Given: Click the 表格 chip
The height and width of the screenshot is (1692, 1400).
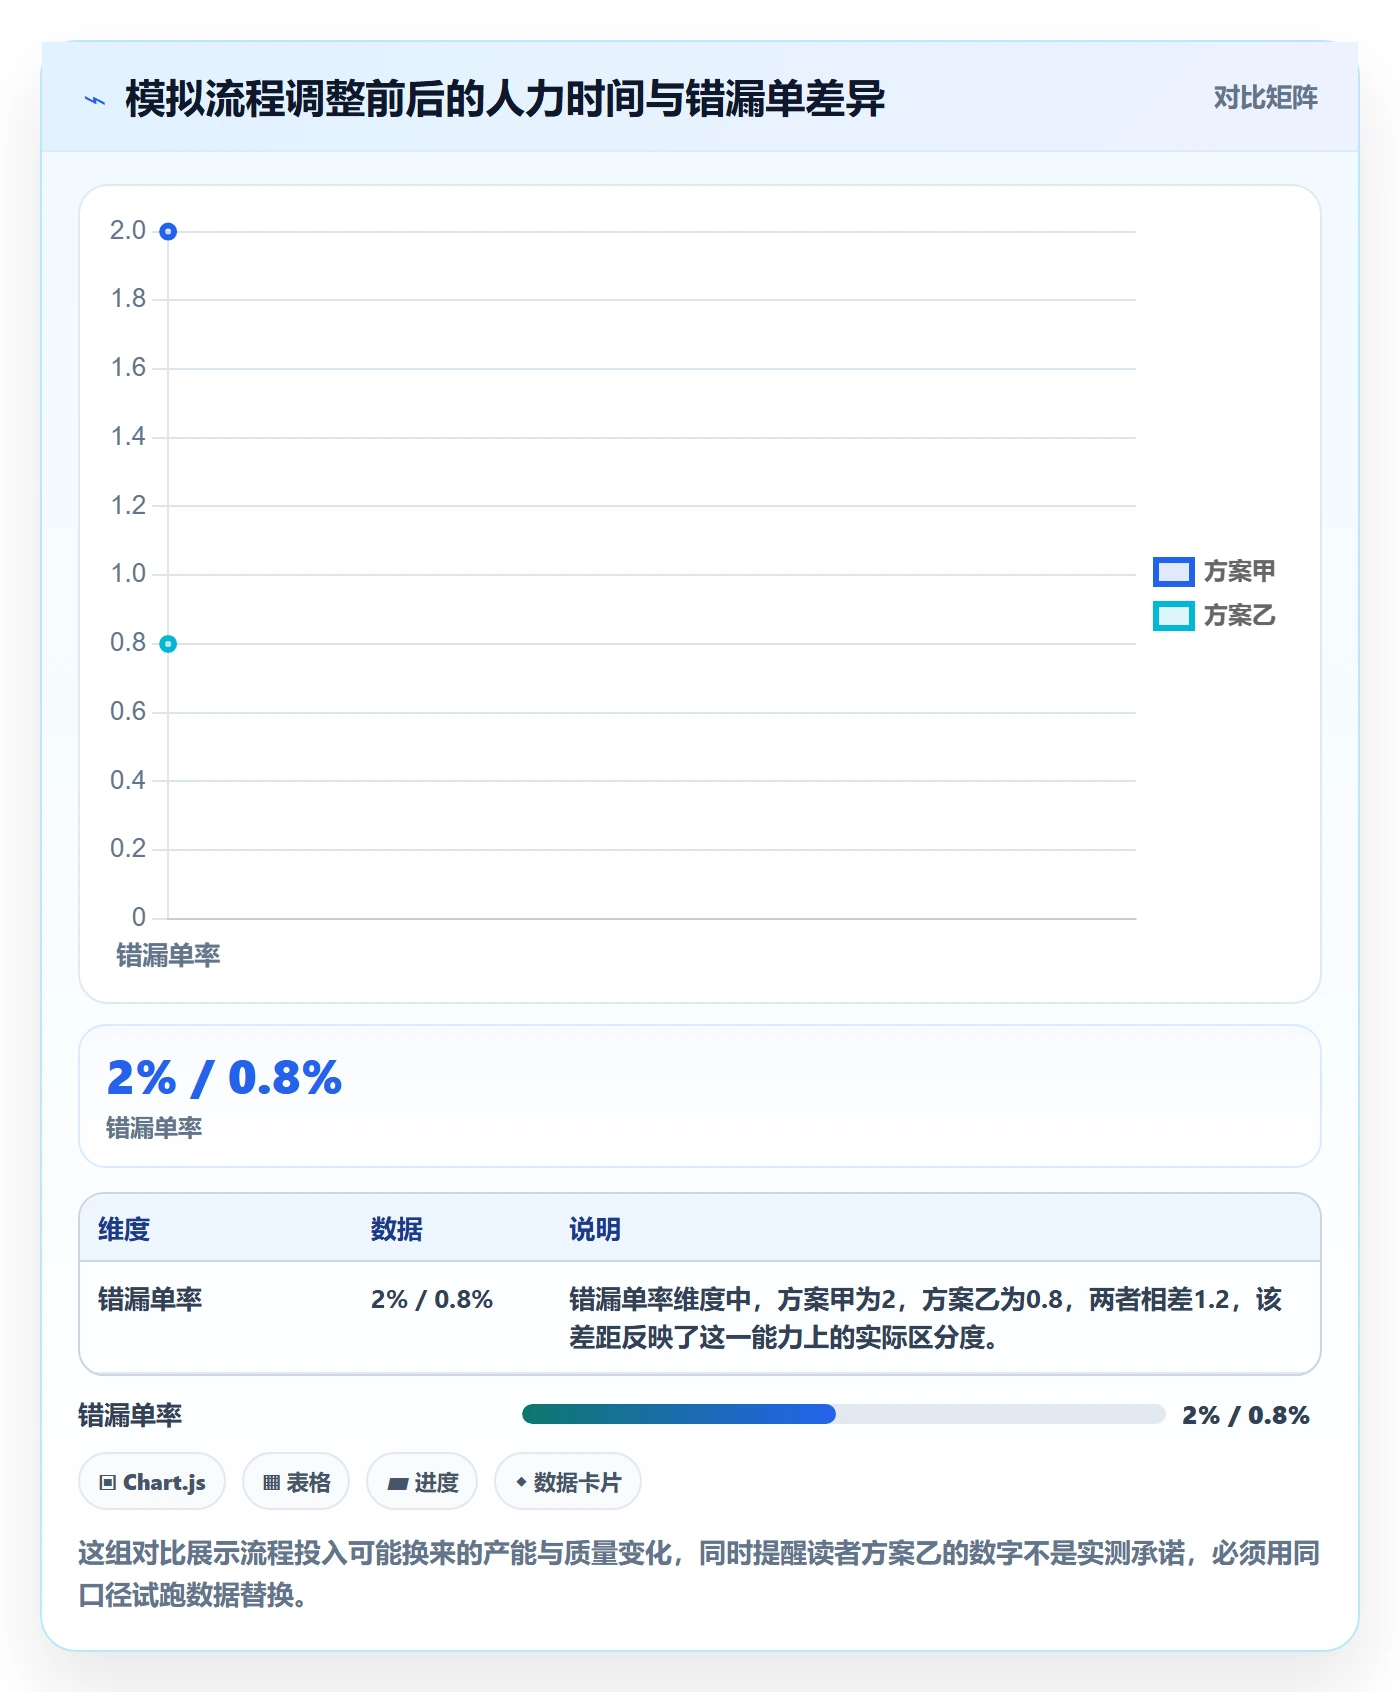Looking at the screenshot, I should click(296, 1482).
